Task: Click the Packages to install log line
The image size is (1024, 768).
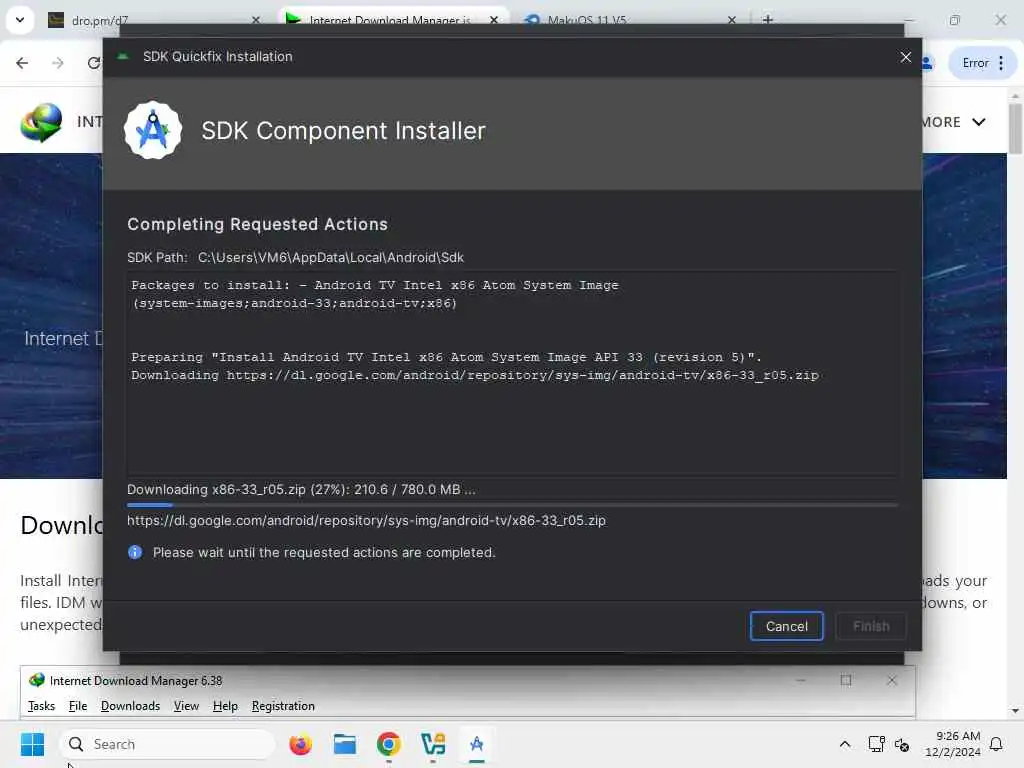Action: click(x=375, y=294)
